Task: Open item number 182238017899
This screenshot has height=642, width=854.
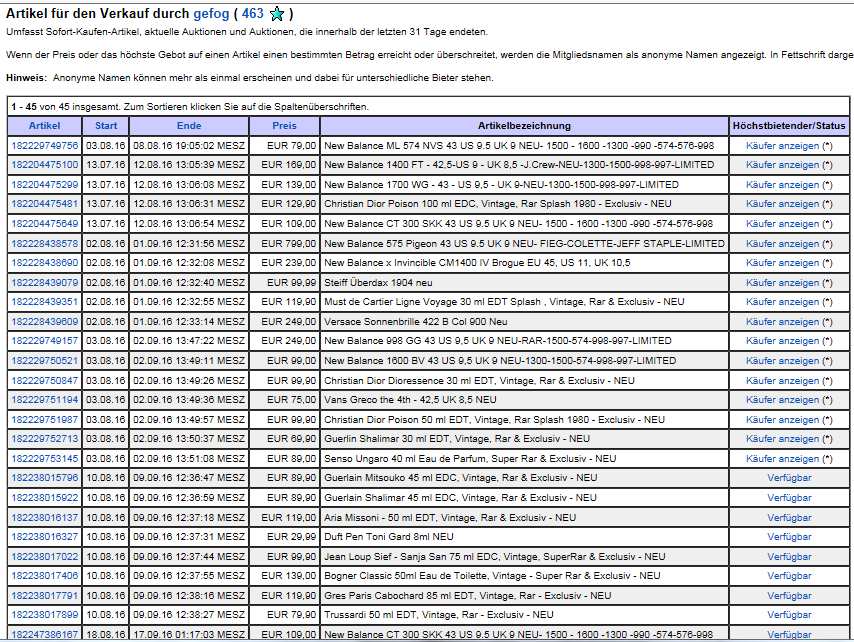Action: [45, 615]
